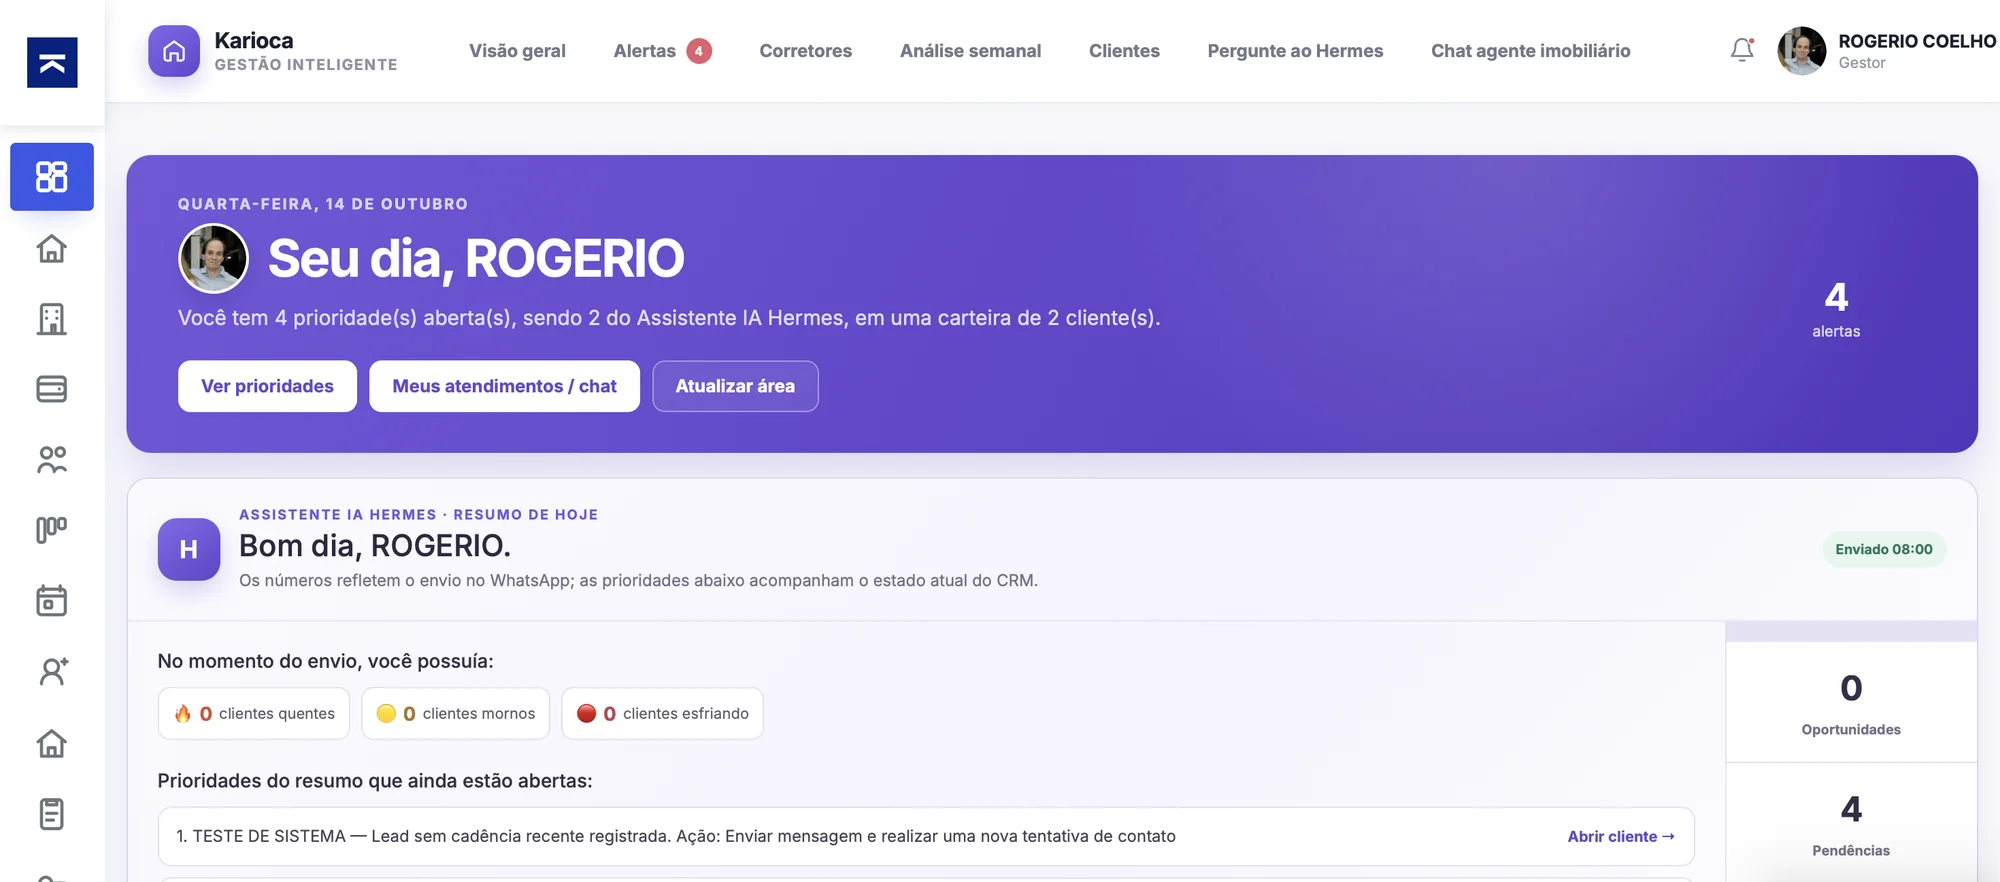Click the Atualizar área button
This screenshot has width=2000, height=882.
(735, 386)
